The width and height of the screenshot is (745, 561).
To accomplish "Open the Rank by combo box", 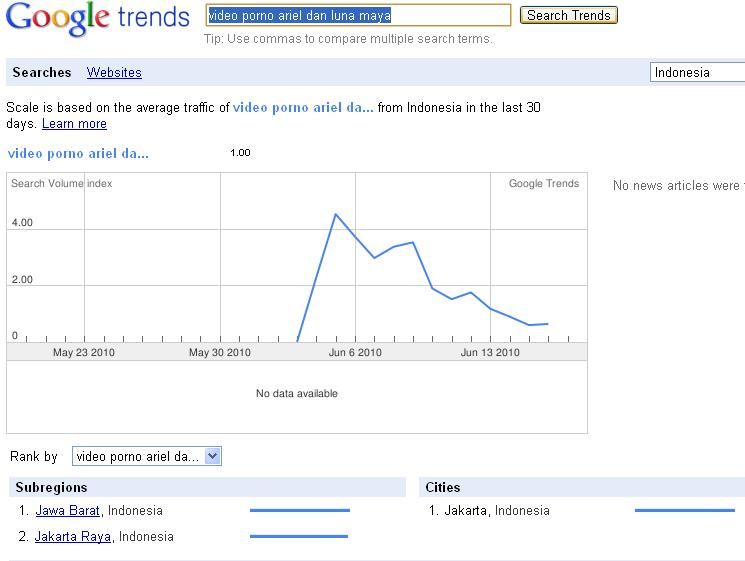I will (x=147, y=456).
